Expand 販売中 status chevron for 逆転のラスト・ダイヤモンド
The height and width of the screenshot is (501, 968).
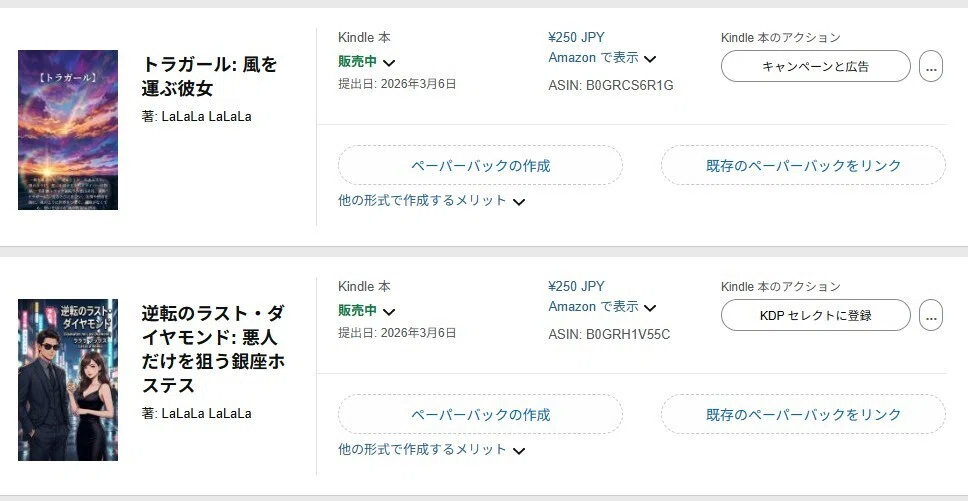pyautogui.click(x=389, y=312)
